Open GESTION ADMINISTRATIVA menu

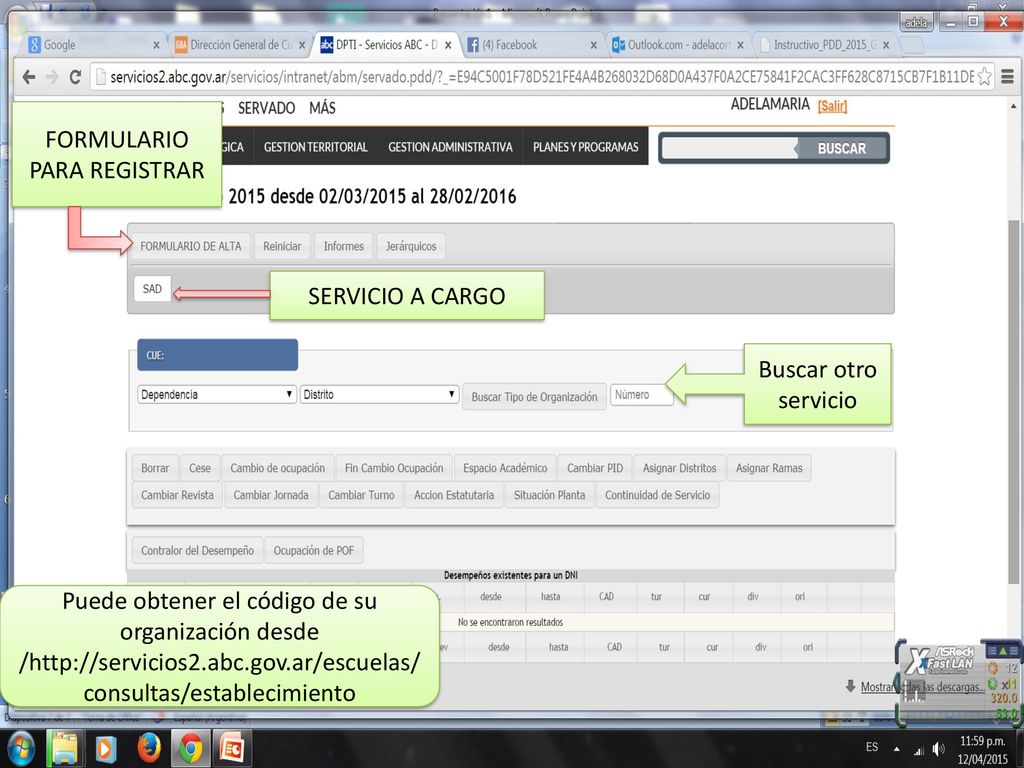(x=450, y=147)
